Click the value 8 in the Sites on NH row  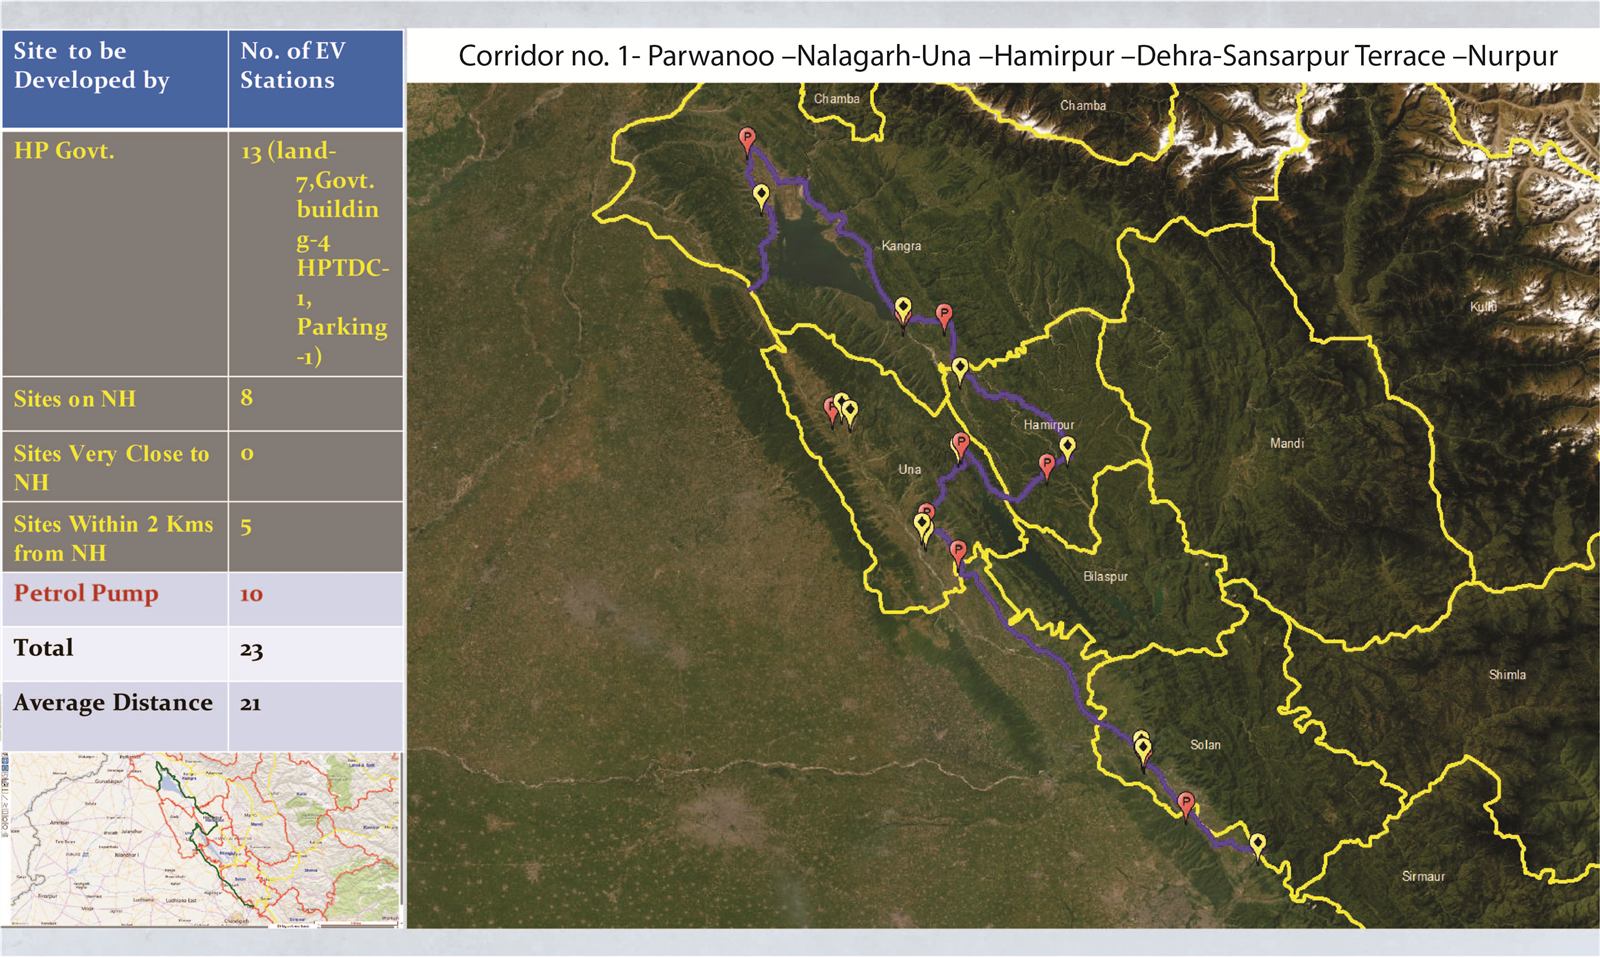247,398
